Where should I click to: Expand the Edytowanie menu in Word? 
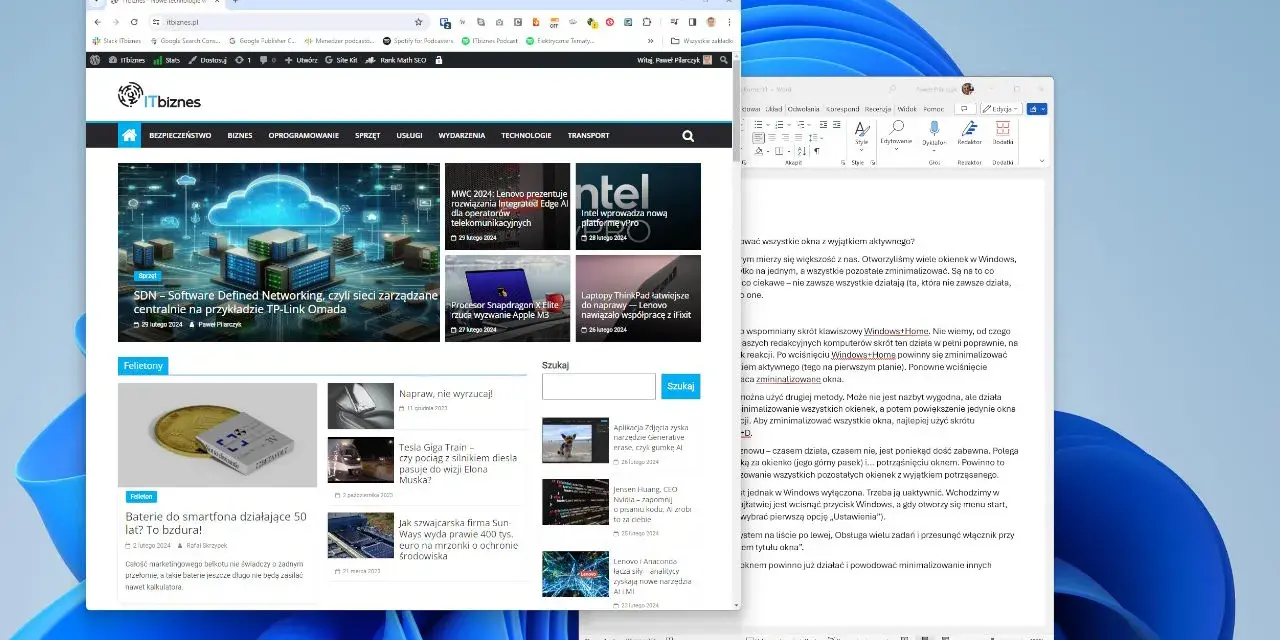pyautogui.click(x=896, y=149)
